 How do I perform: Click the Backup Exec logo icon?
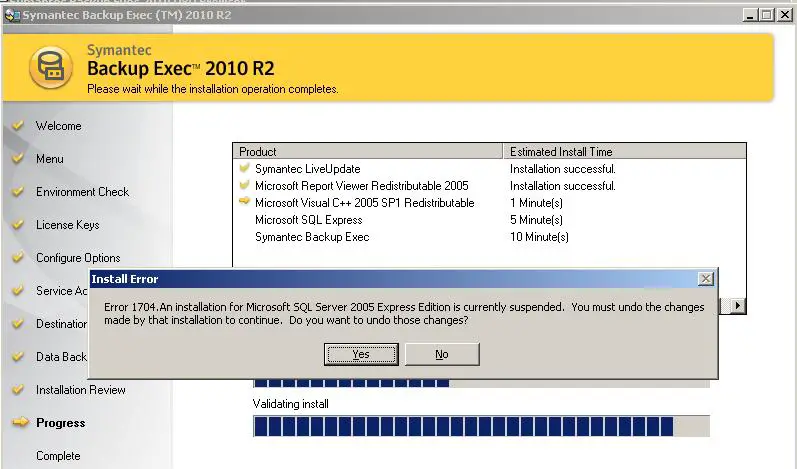51,68
